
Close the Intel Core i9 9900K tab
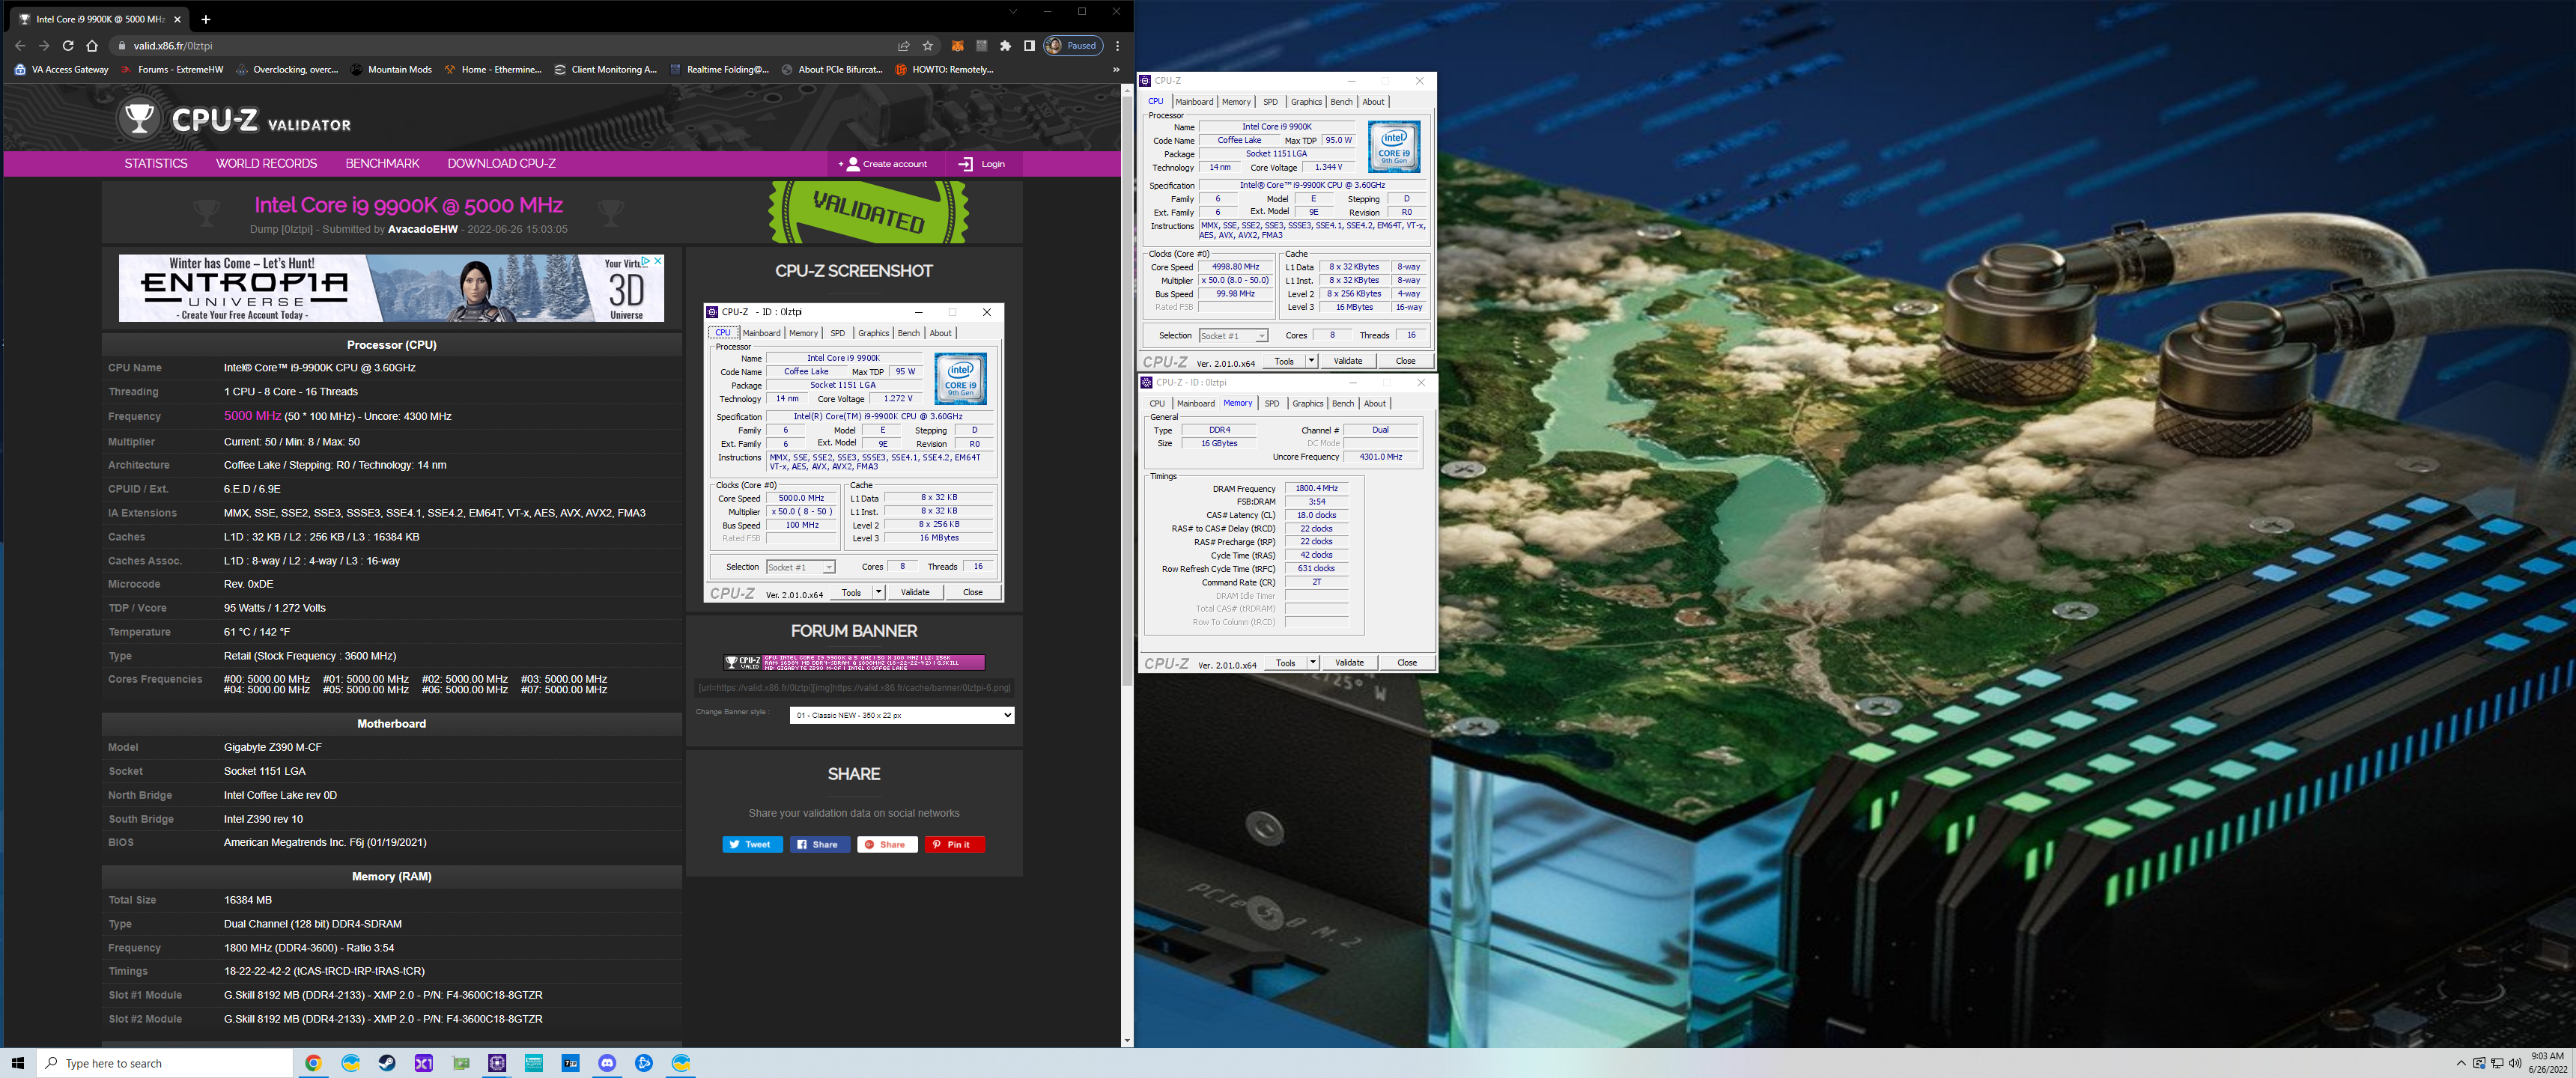177,19
